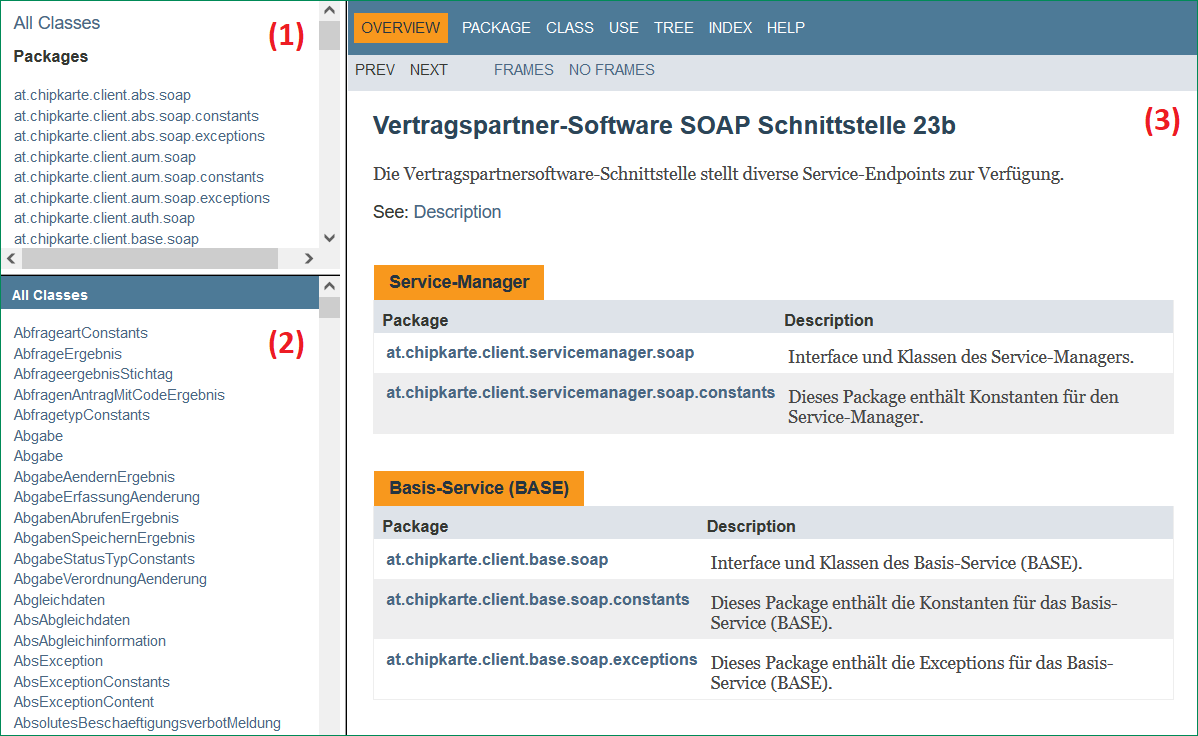
Task: Open class AbfrageergebnisStichtag
Action: point(93,374)
